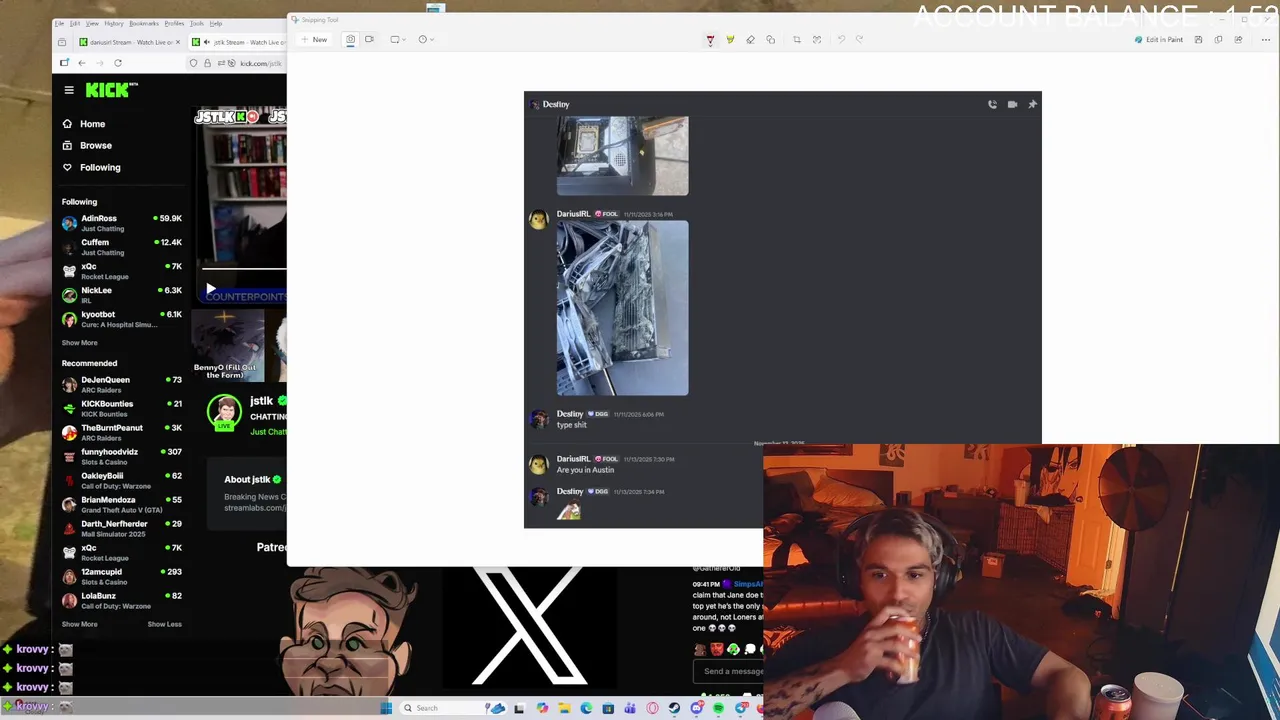Select the Snip camera mode icon

tap(350, 40)
